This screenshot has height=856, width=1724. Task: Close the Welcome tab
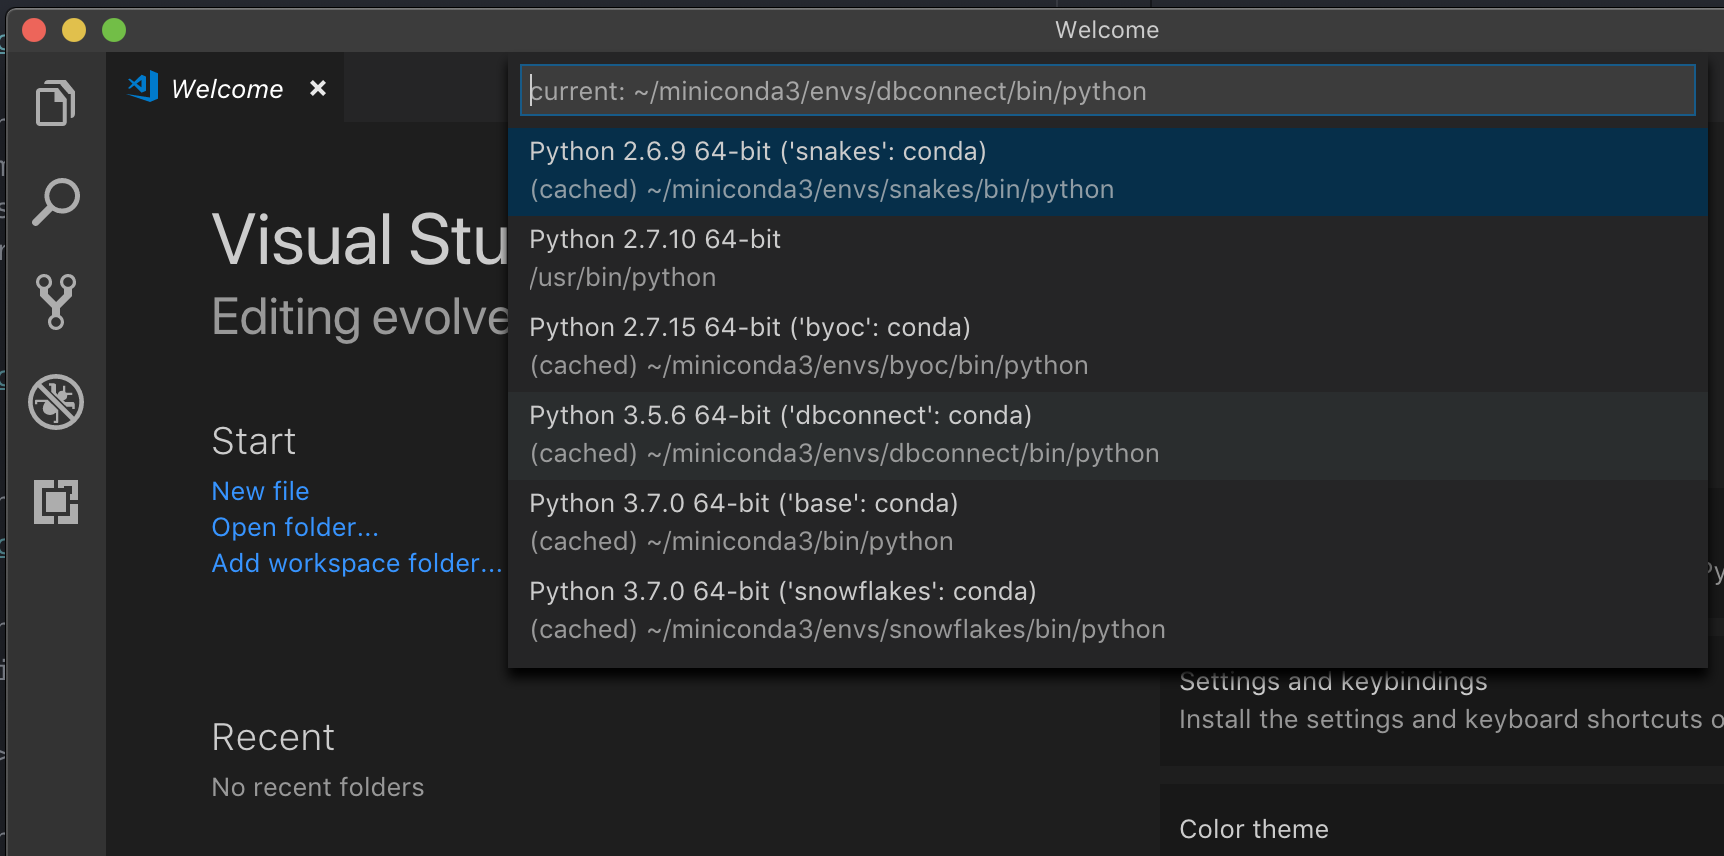tap(318, 88)
